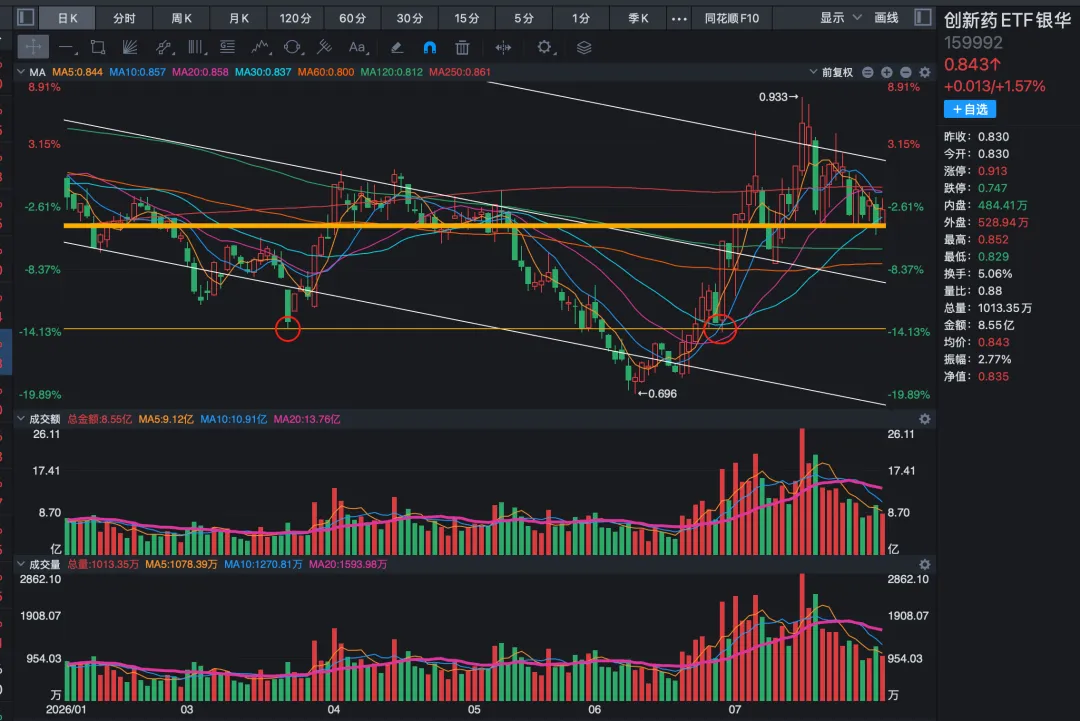Select the eraser tool
Screen dimensions: 1080x721
(397, 48)
